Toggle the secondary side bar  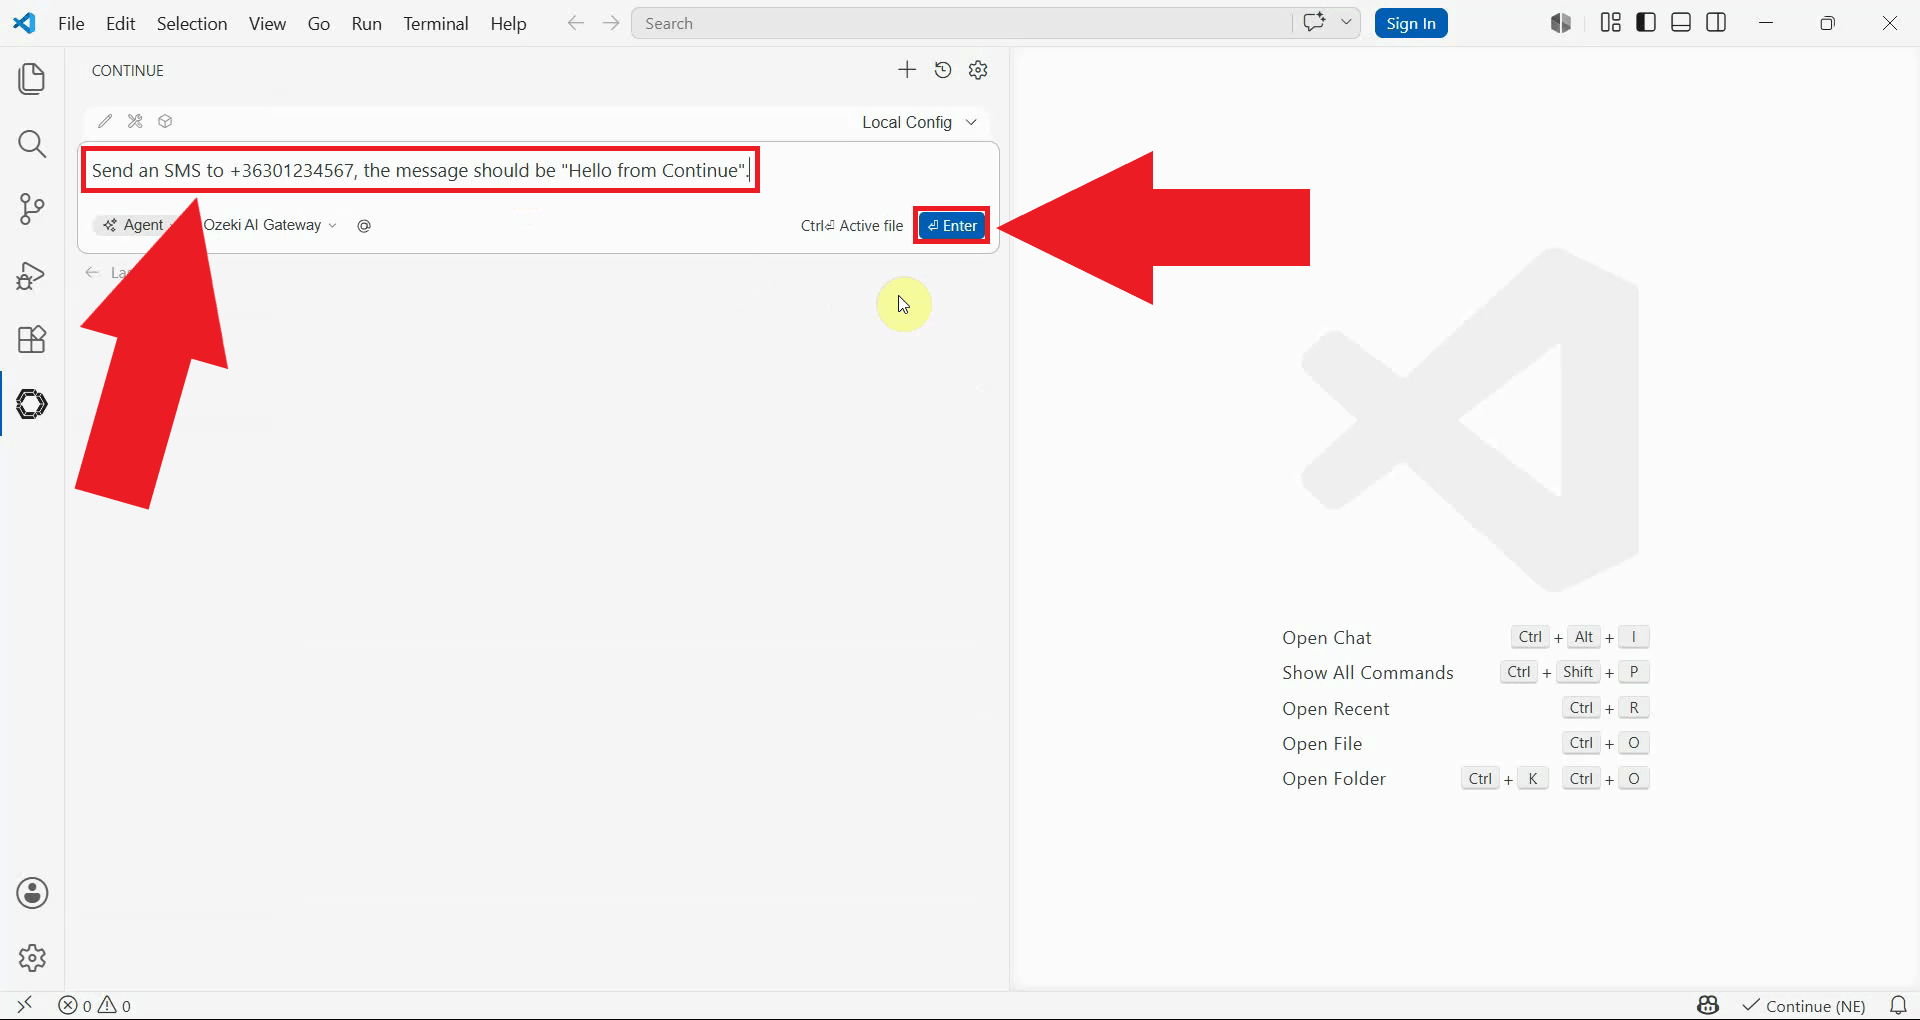[x=1716, y=23]
